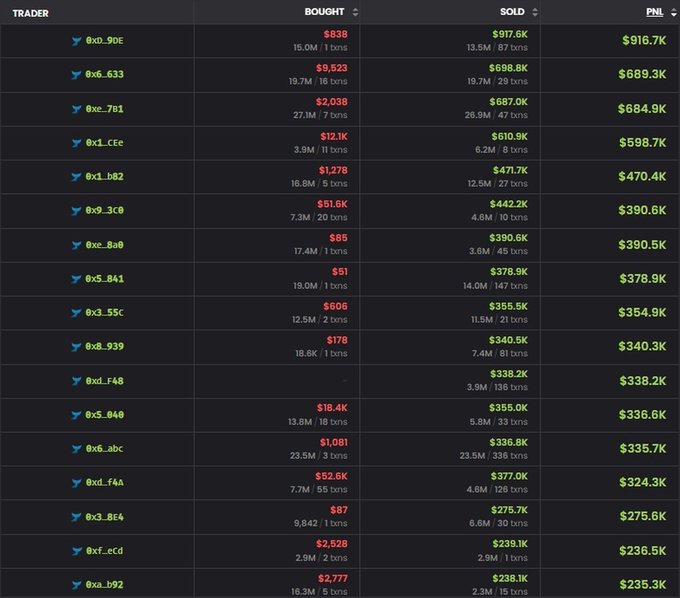Click the whale icon beside 0x6_633
This screenshot has height=598, width=680.
(x=76, y=75)
